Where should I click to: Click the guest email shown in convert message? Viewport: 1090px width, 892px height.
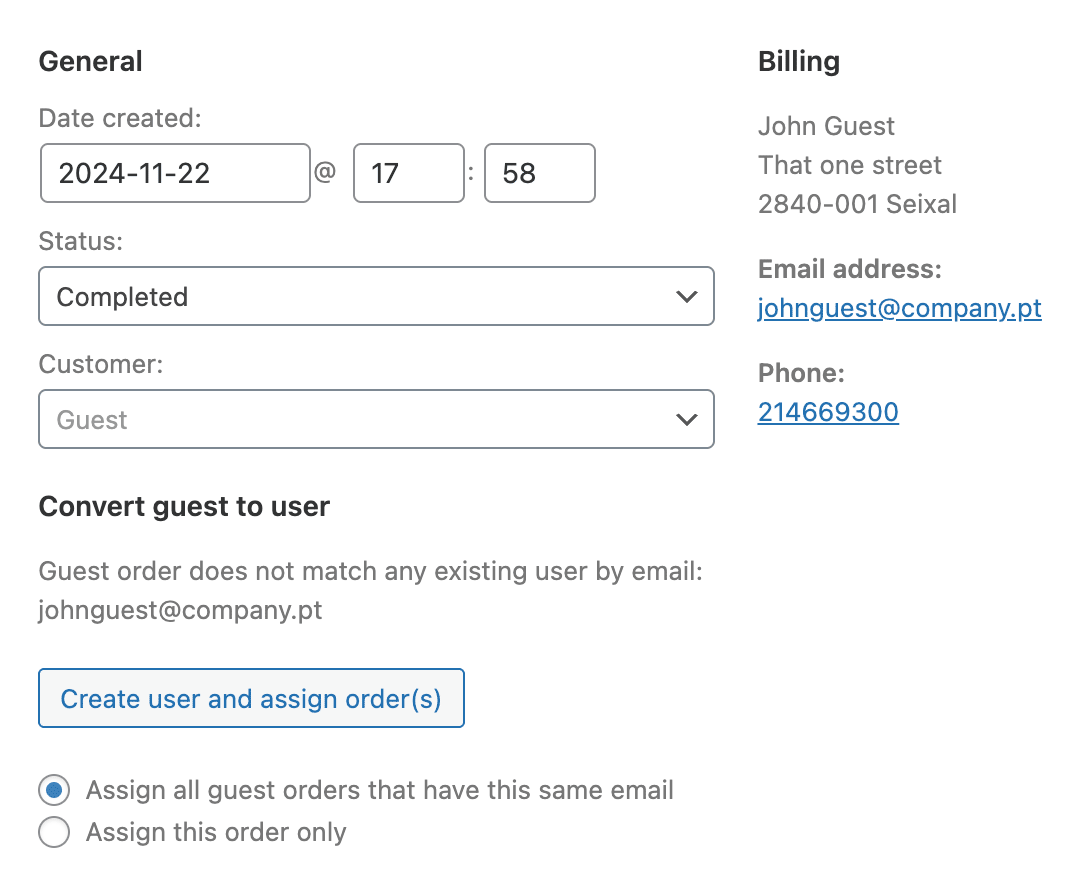pos(179,610)
